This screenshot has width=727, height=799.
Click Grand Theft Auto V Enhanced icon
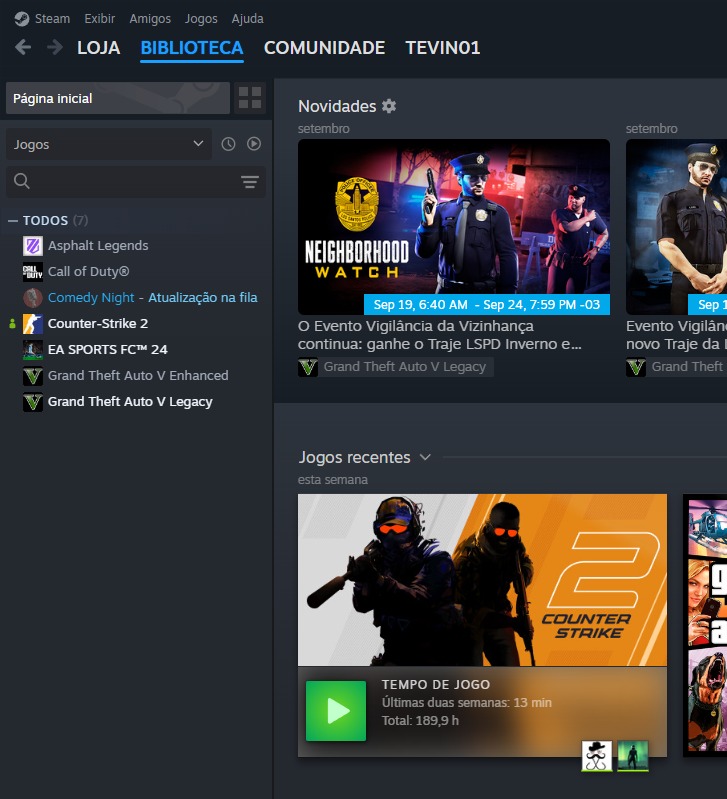[33, 376]
